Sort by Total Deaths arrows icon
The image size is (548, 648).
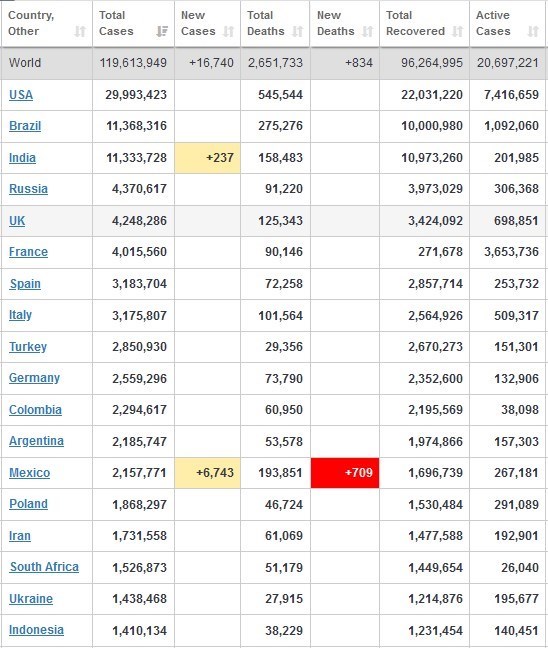tap(298, 31)
